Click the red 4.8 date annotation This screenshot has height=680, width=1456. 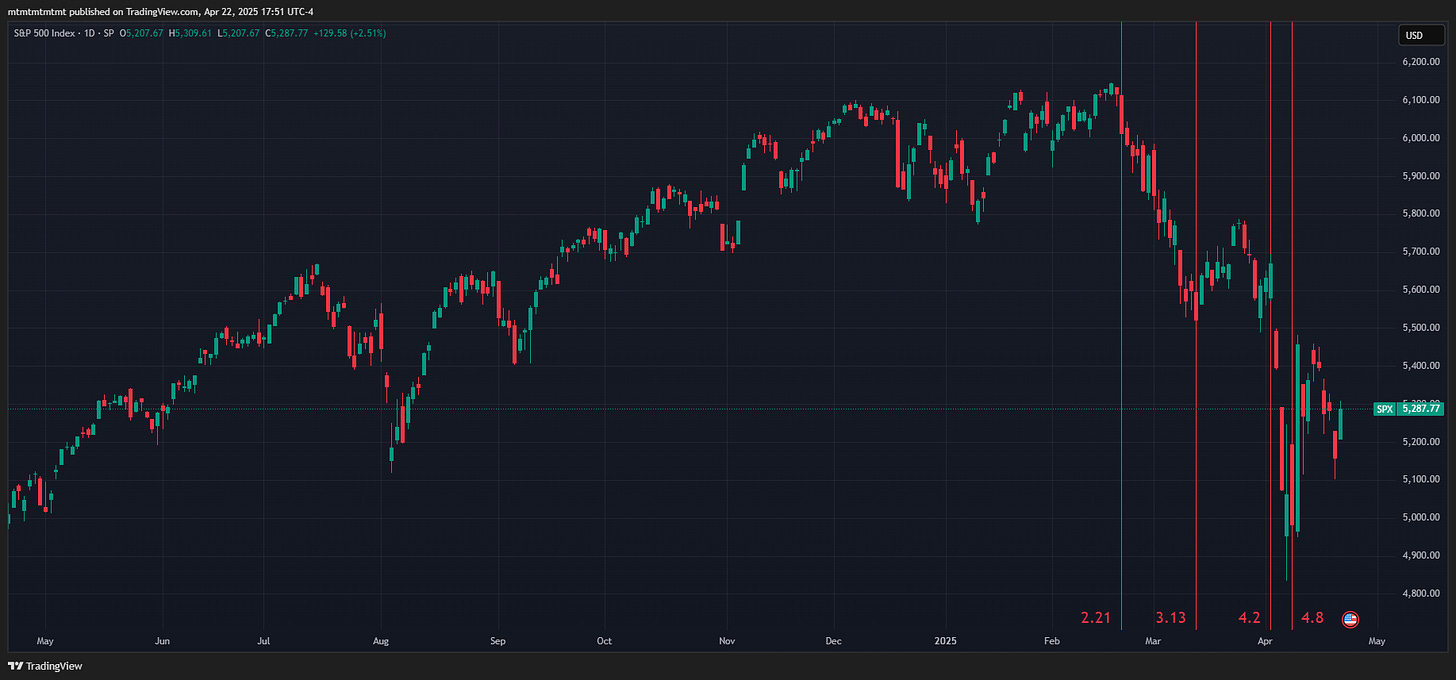[1312, 618]
